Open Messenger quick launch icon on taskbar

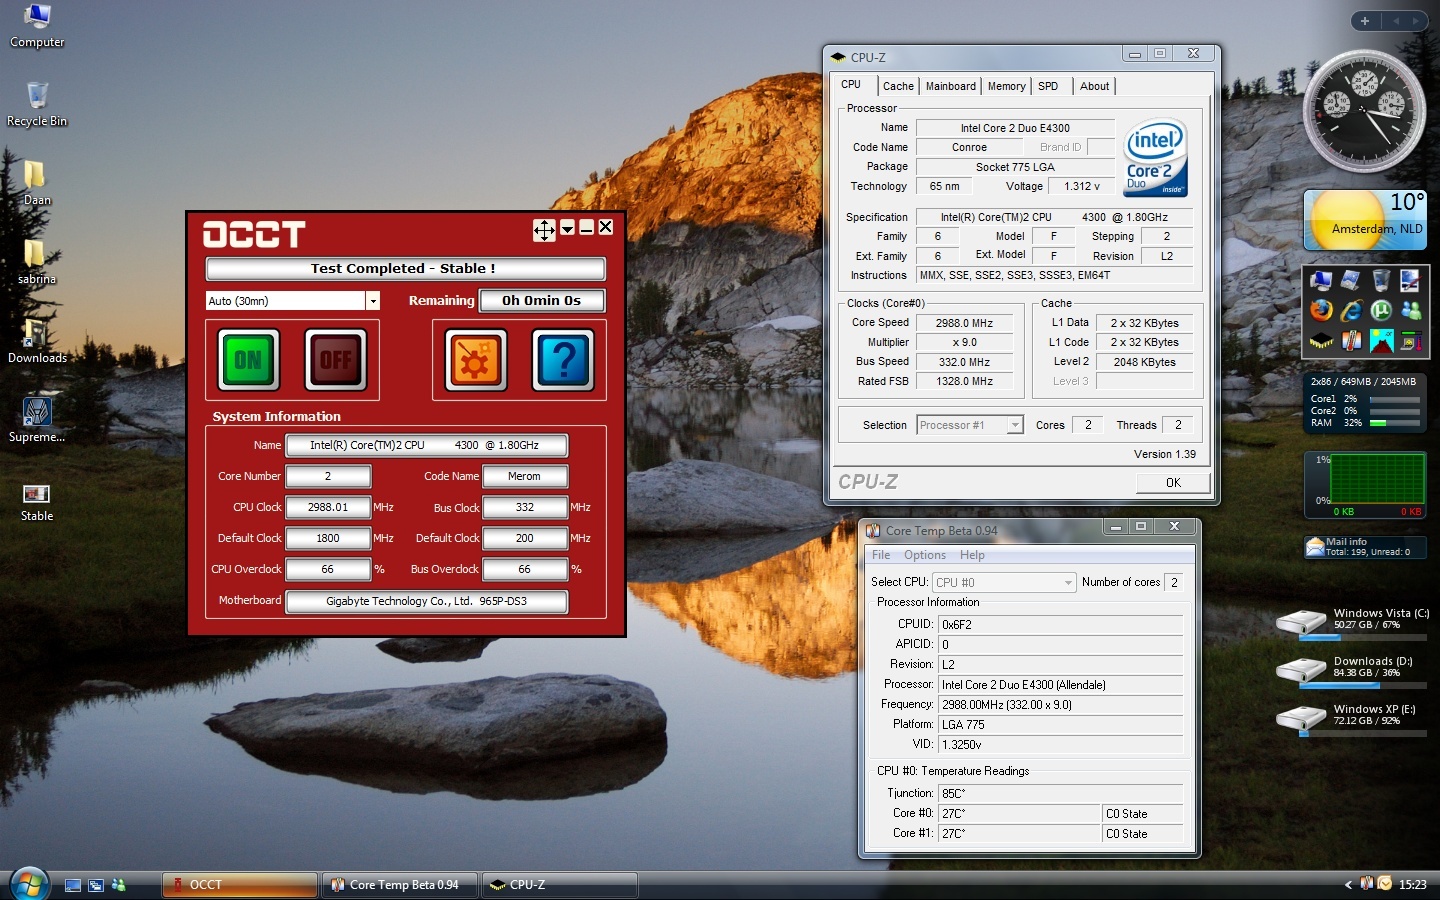(119, 885)
